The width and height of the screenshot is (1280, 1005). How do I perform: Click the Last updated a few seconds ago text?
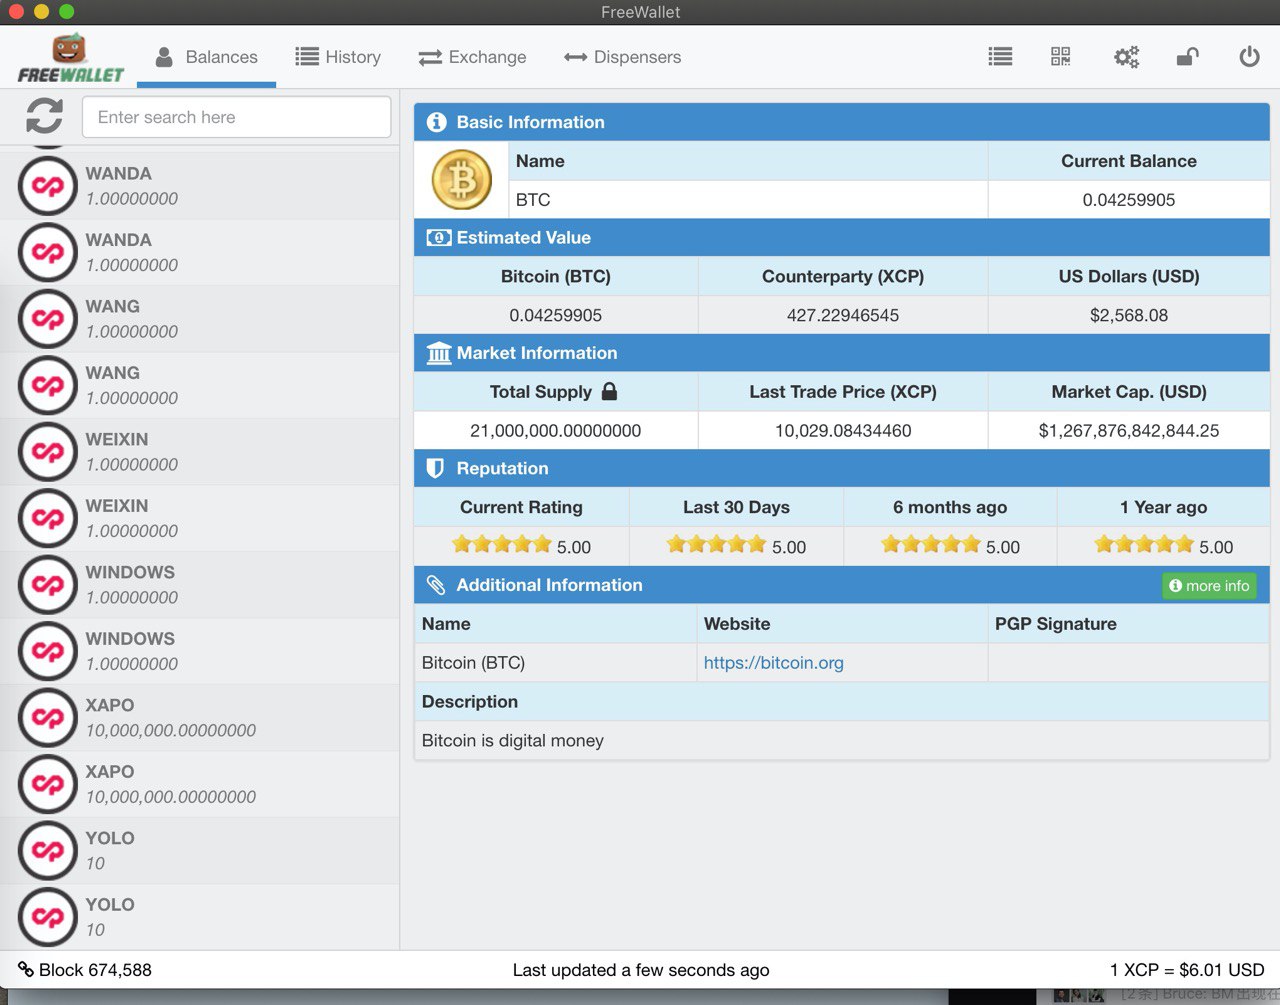(x=641, y=970)
